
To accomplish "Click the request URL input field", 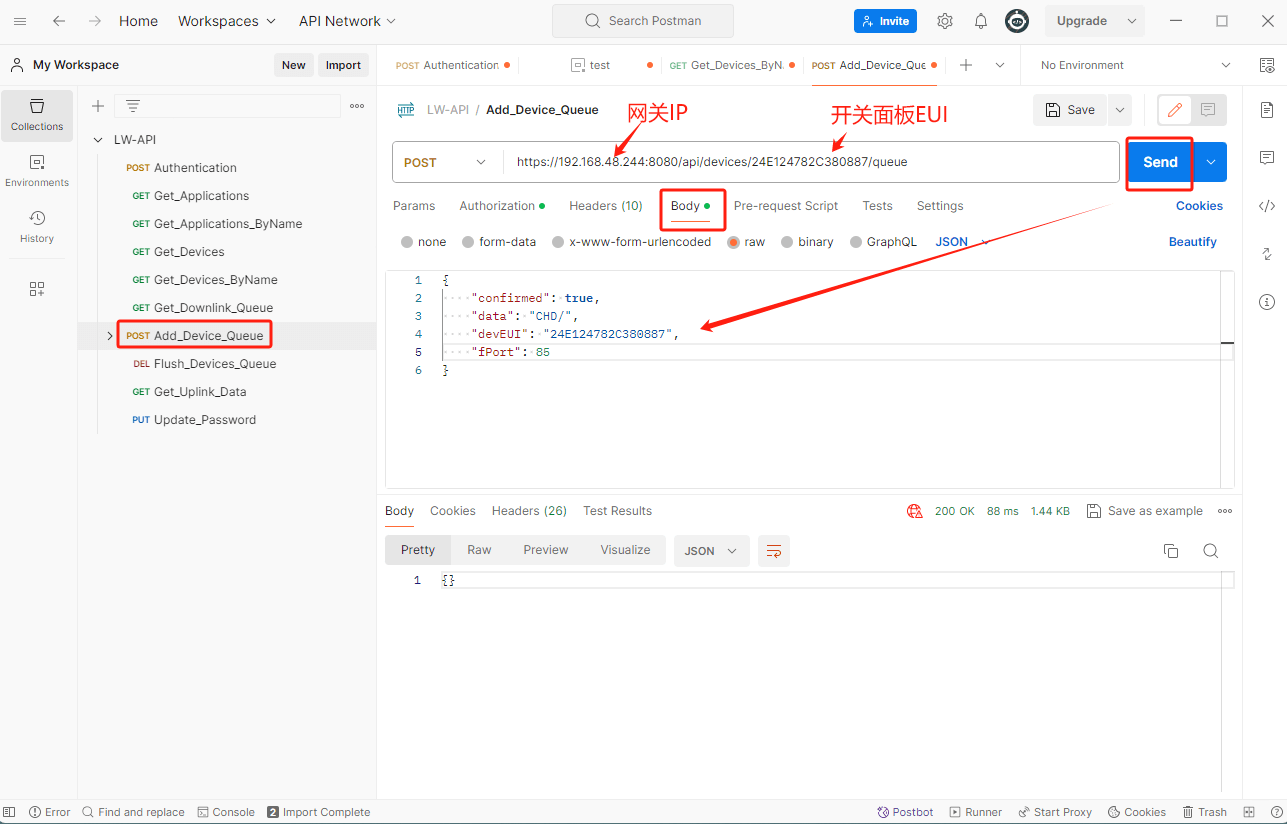I will [x=810, y=162].
